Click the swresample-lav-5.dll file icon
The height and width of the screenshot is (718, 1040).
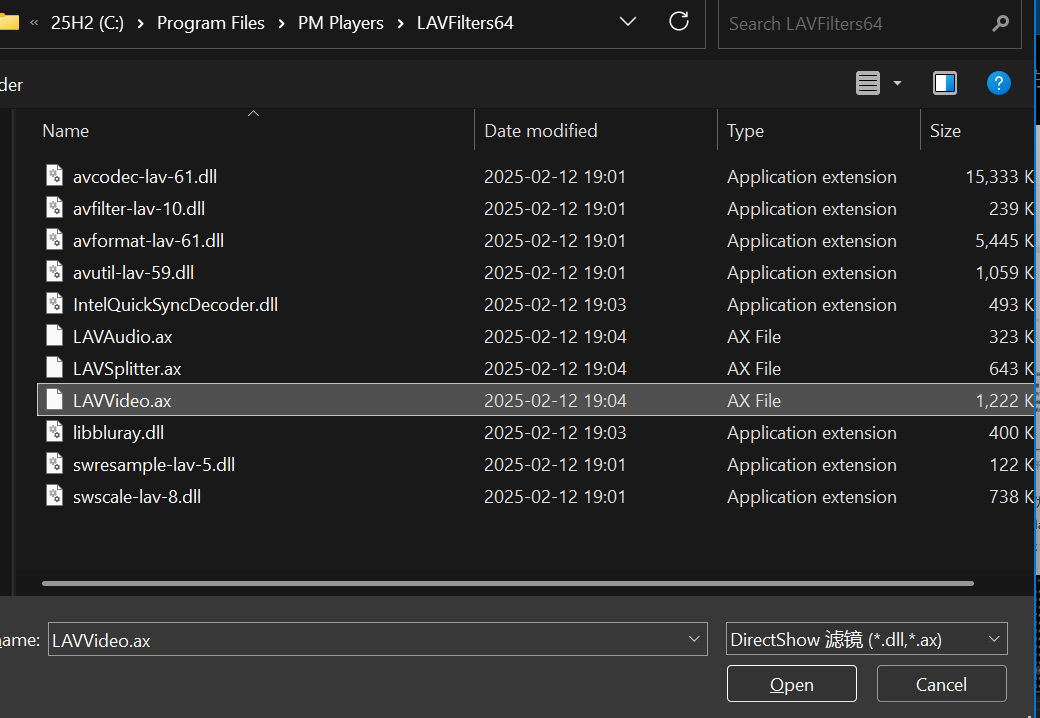click(54, 463)
